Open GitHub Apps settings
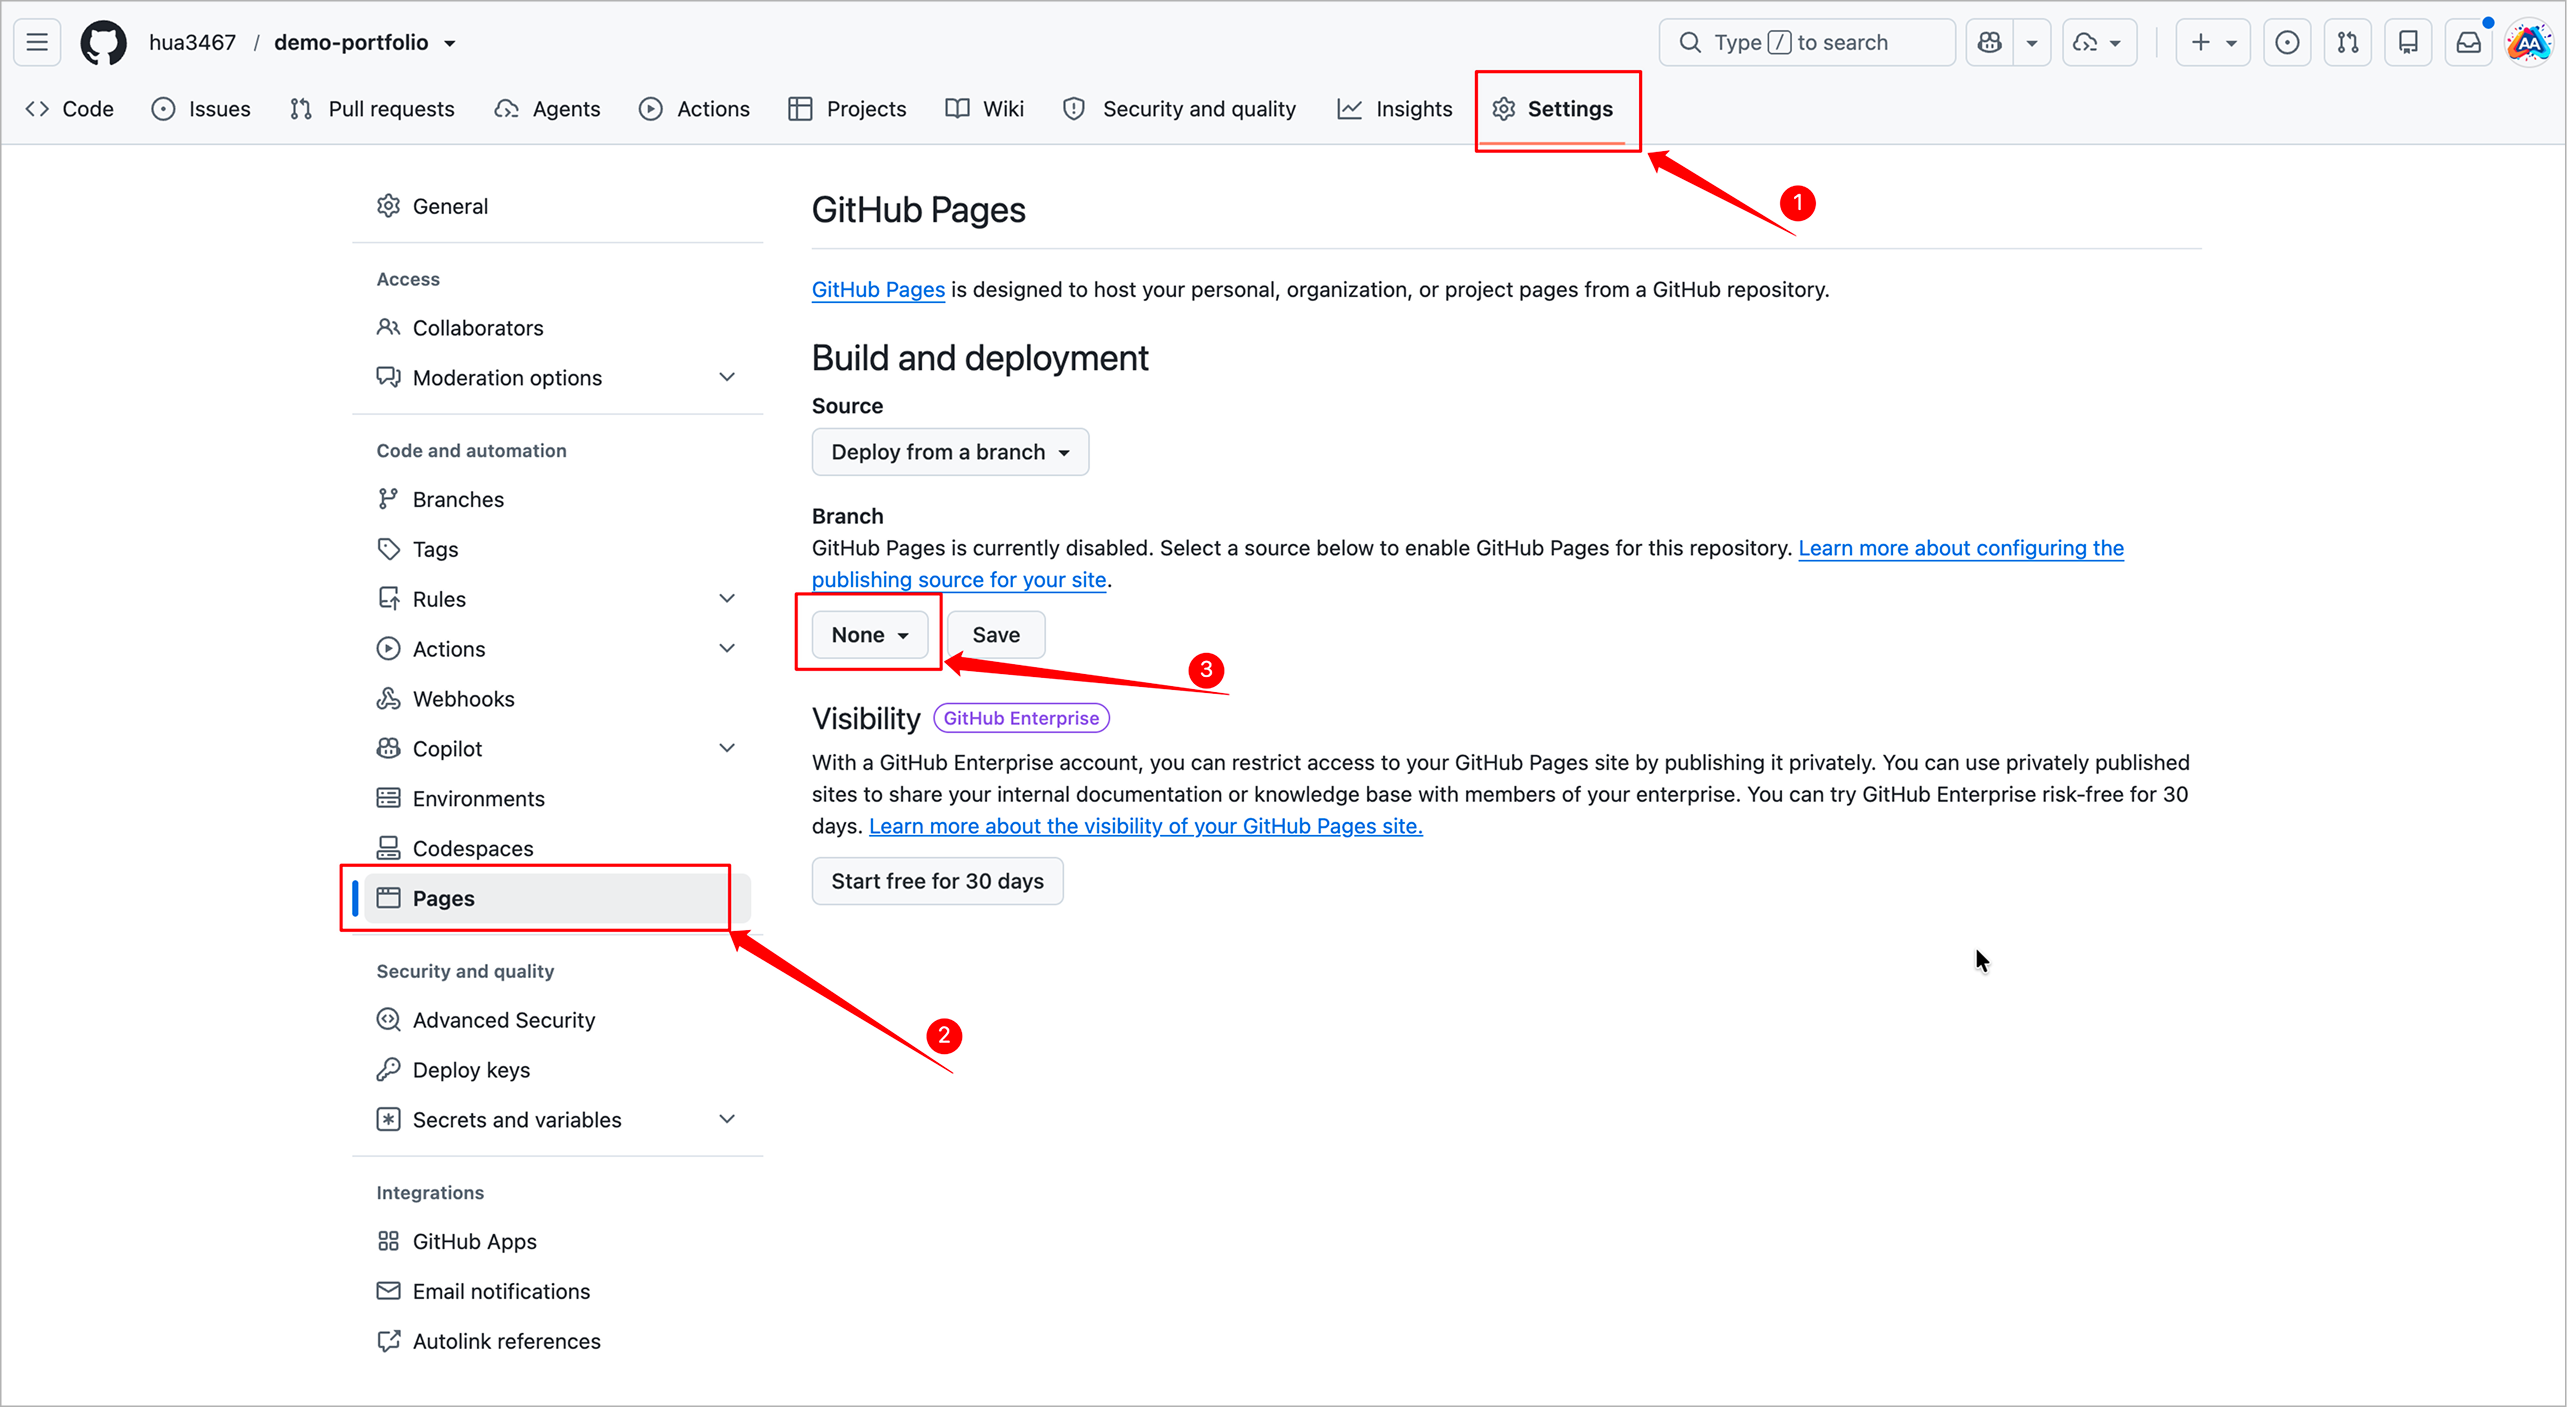 (558, 1241)
